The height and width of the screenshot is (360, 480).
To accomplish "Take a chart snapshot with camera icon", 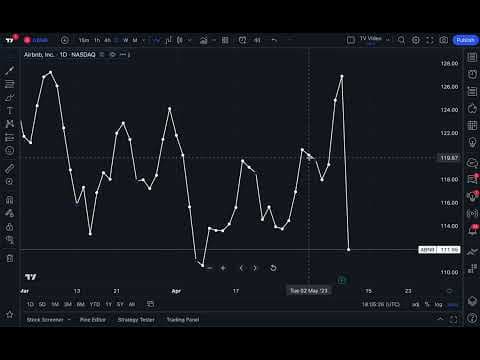I will pyautogui.click(x=444, y=40).
